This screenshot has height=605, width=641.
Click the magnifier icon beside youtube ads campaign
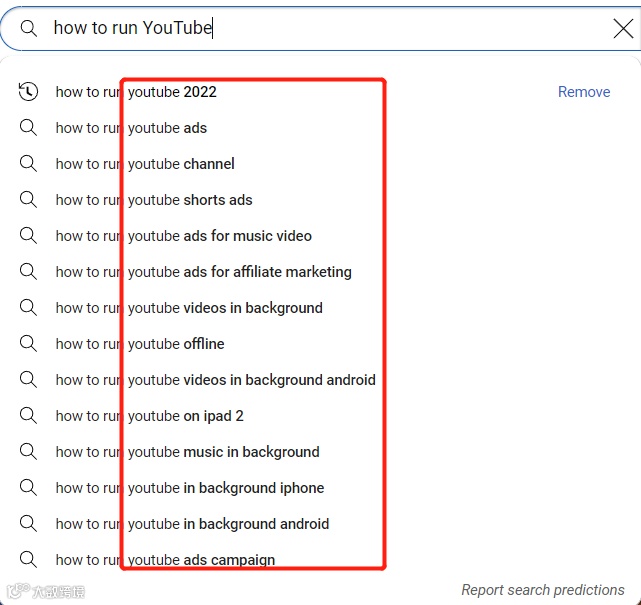tap(28, 560)
